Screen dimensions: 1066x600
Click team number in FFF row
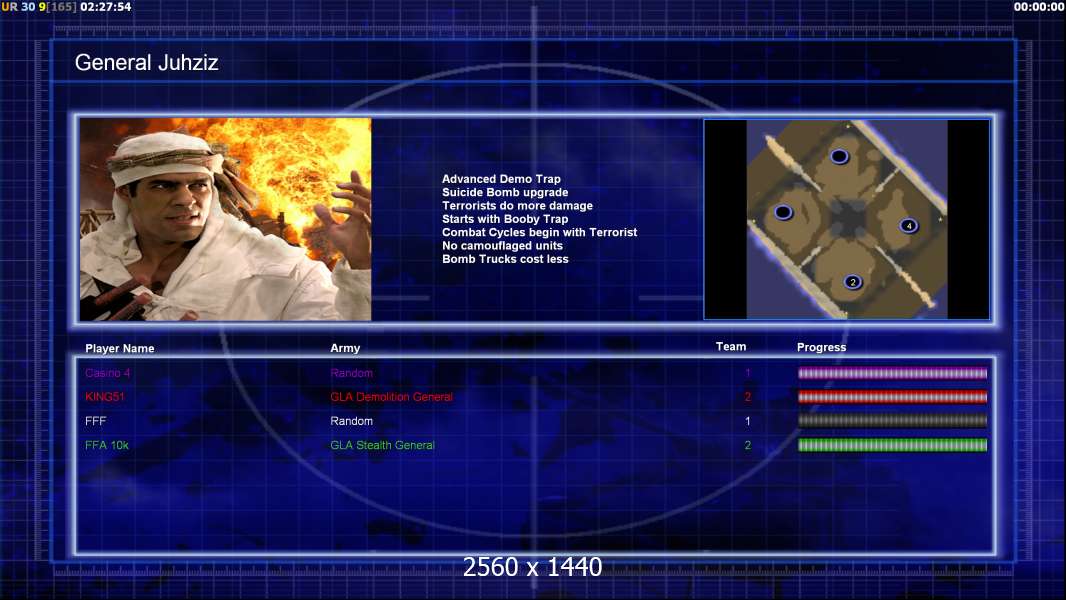pyautogui.click(x=748, y=421)
